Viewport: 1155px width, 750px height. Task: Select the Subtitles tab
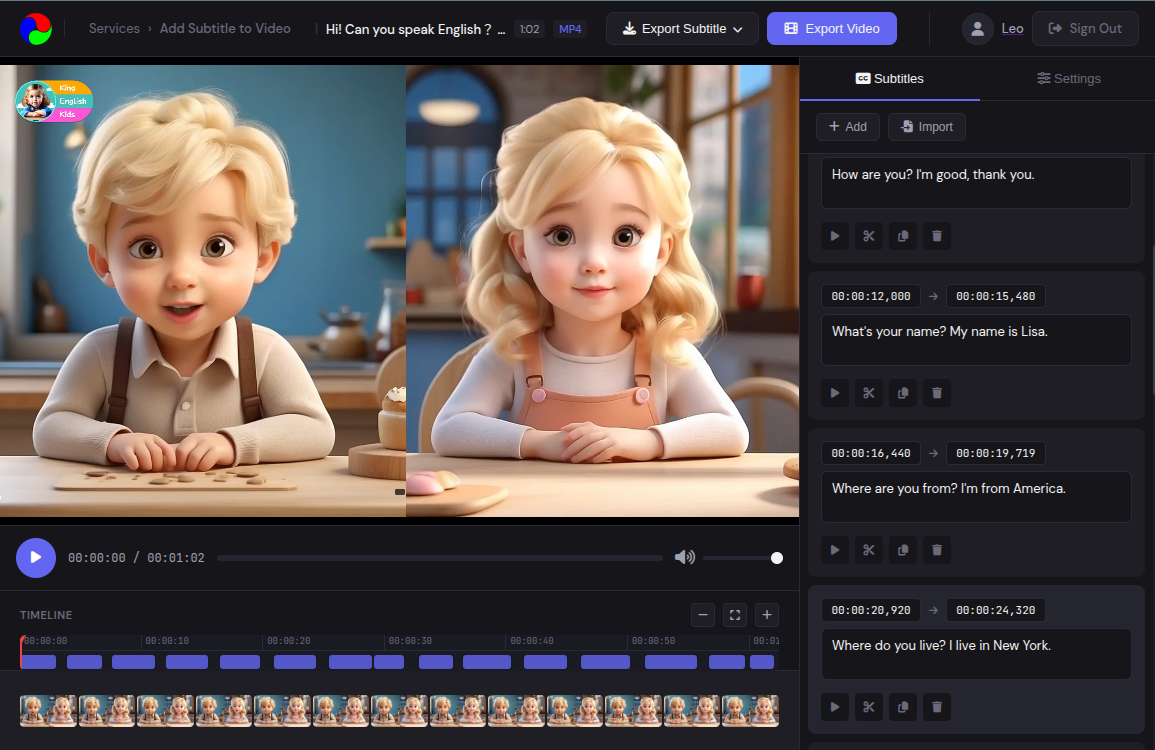tap(889, 78)
